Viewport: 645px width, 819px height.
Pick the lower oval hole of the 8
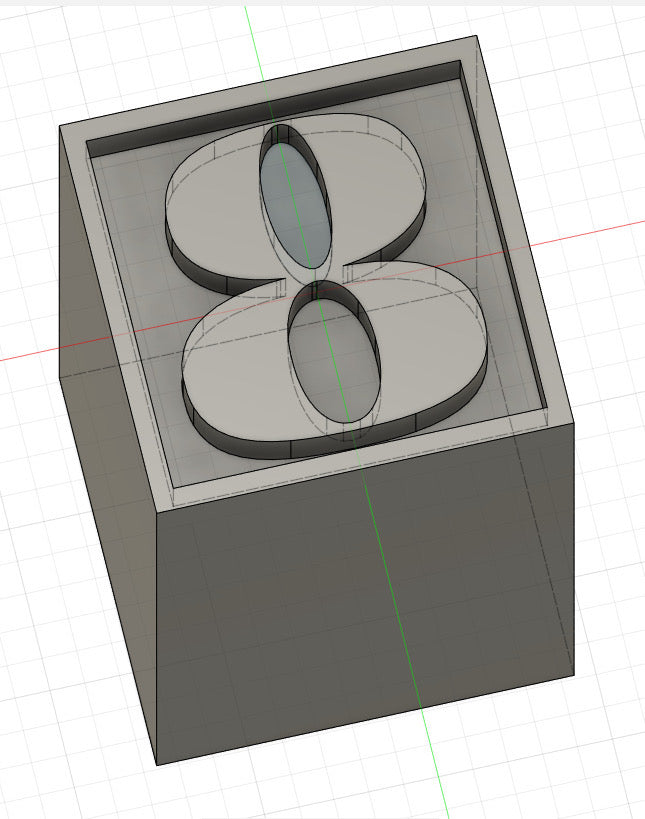point(335,358)
